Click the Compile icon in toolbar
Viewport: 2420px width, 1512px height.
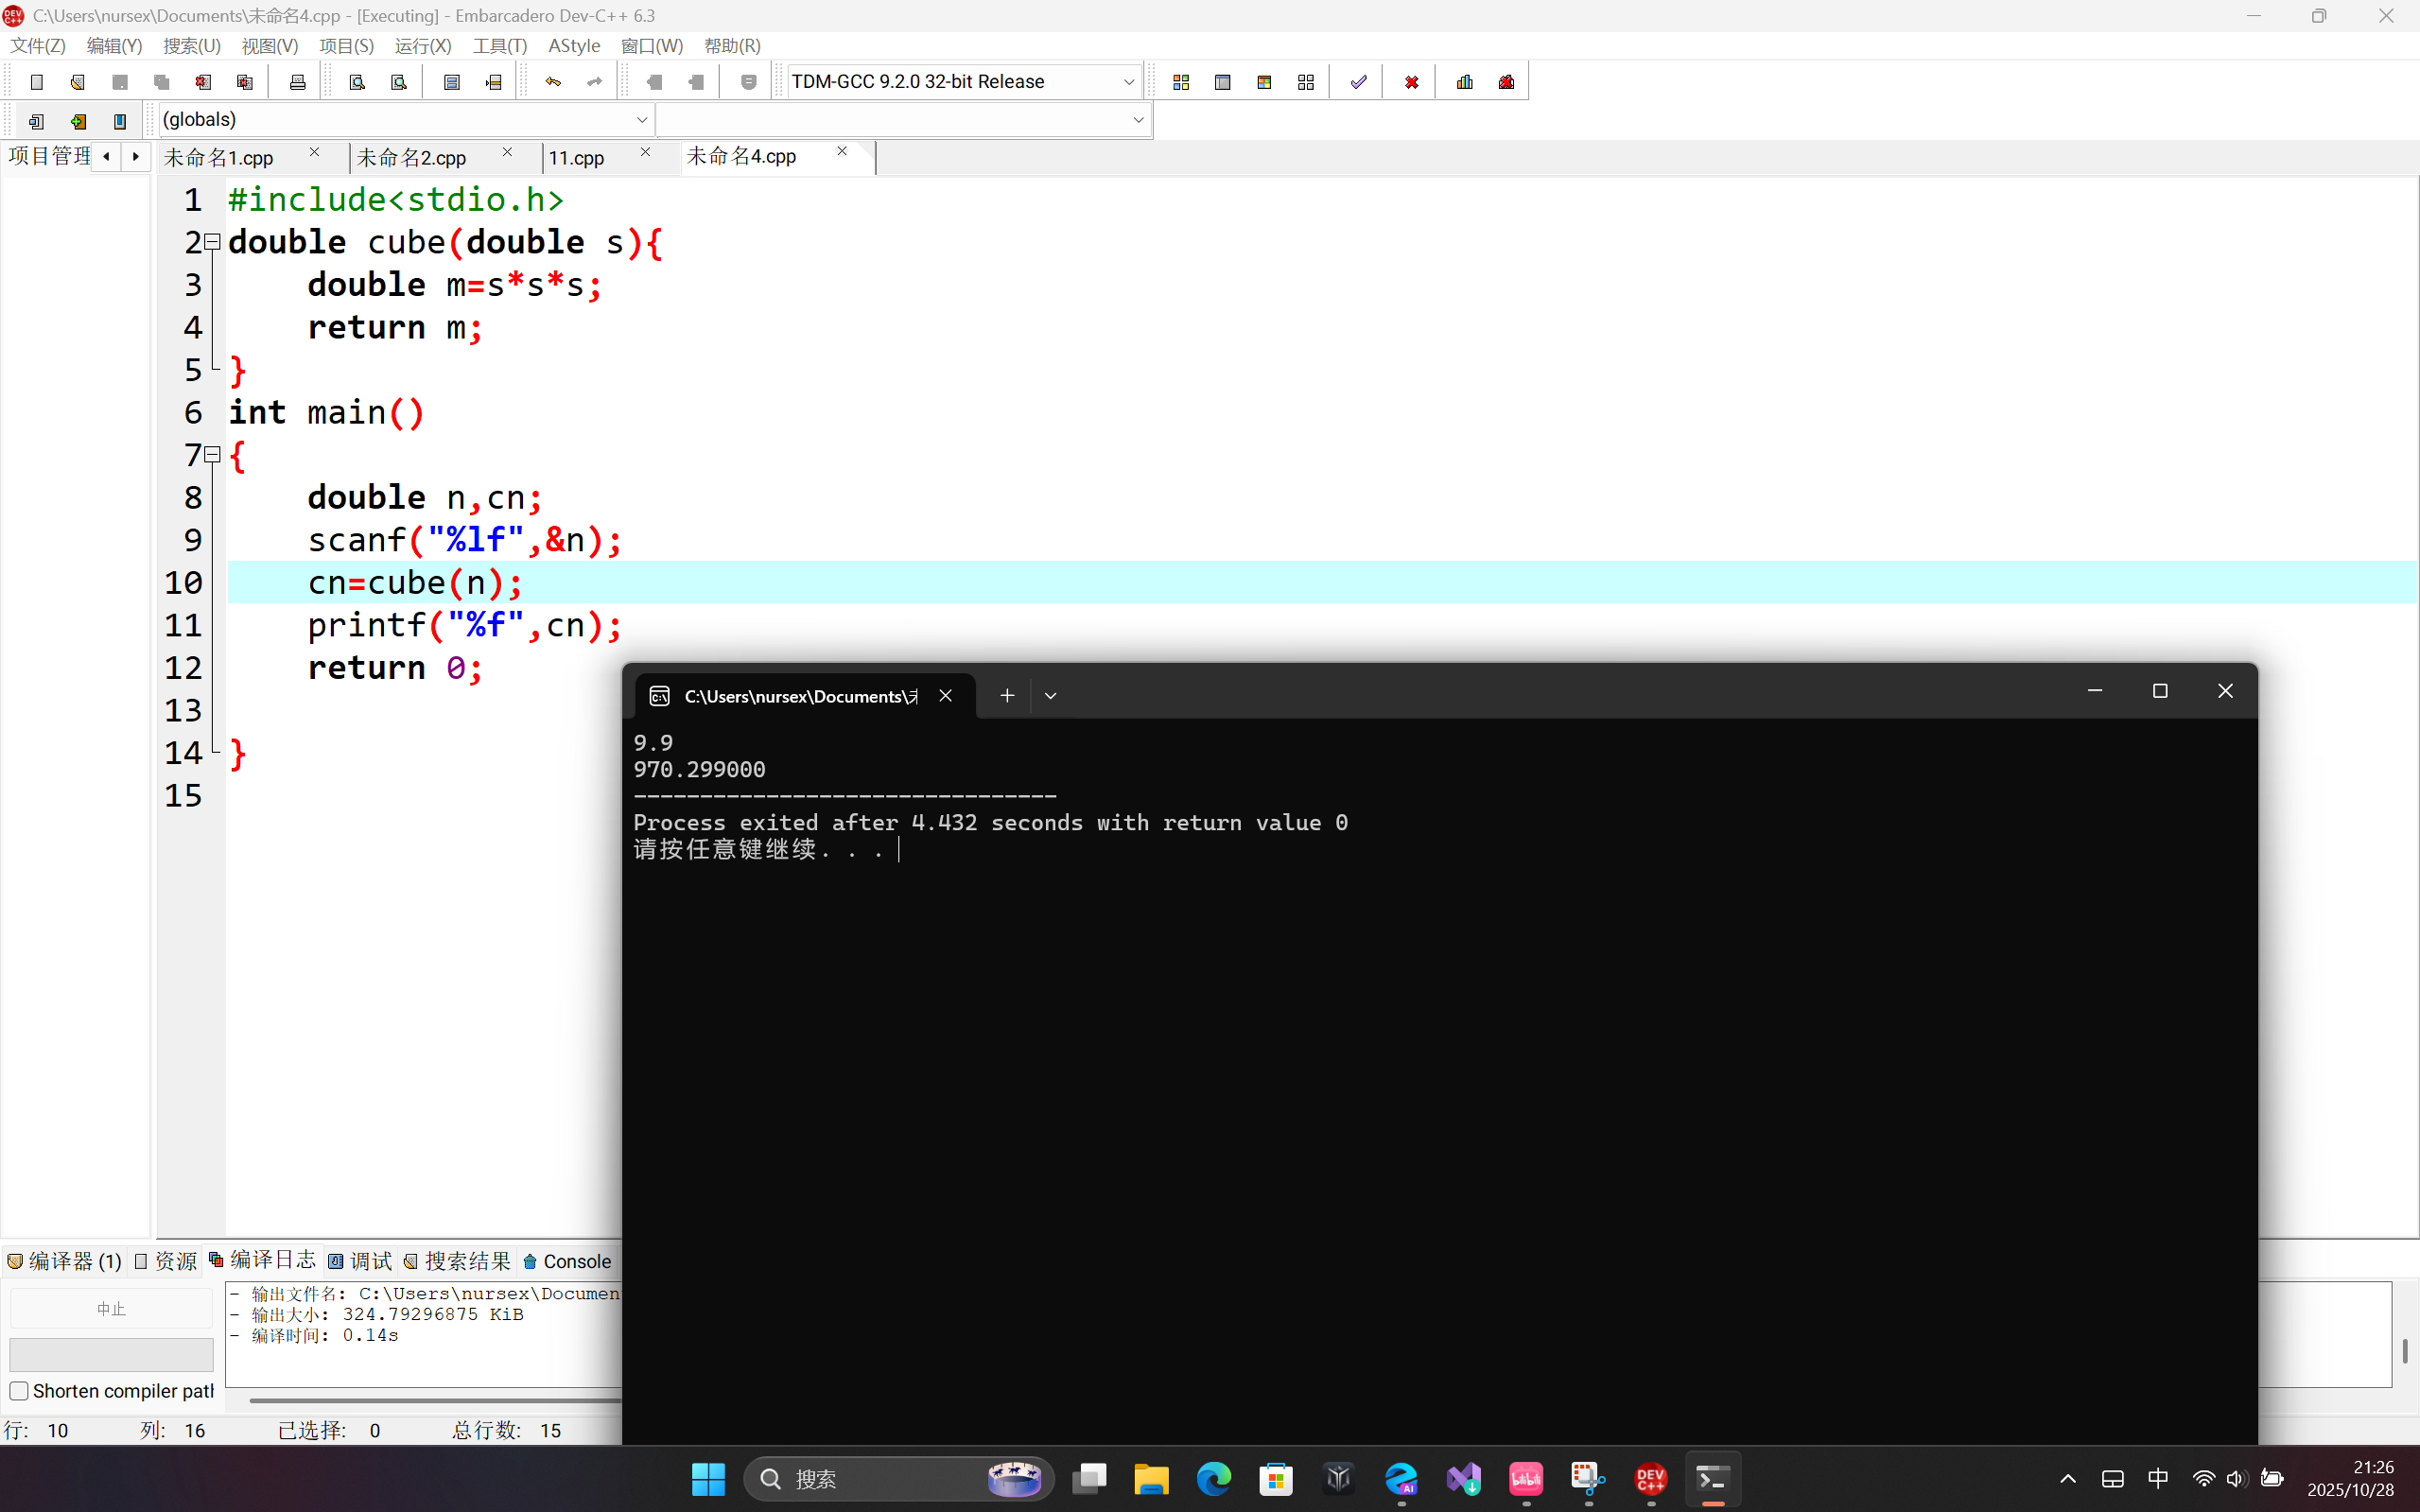coord(1181,82)
